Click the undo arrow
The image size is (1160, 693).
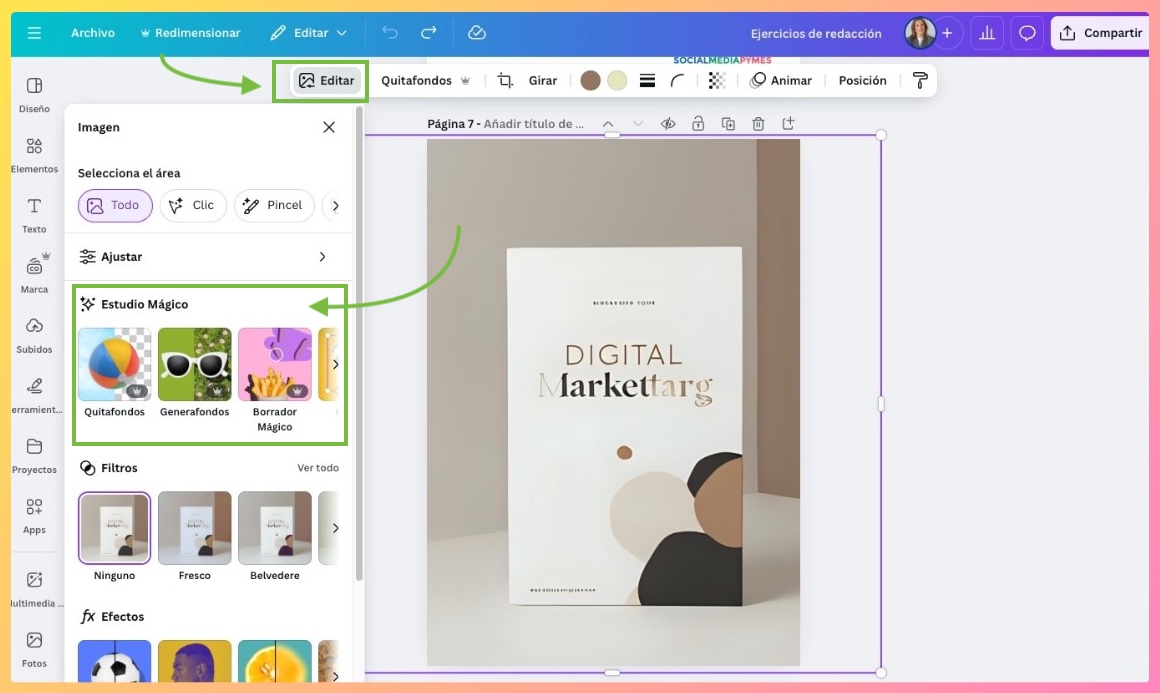click(390, 33)
